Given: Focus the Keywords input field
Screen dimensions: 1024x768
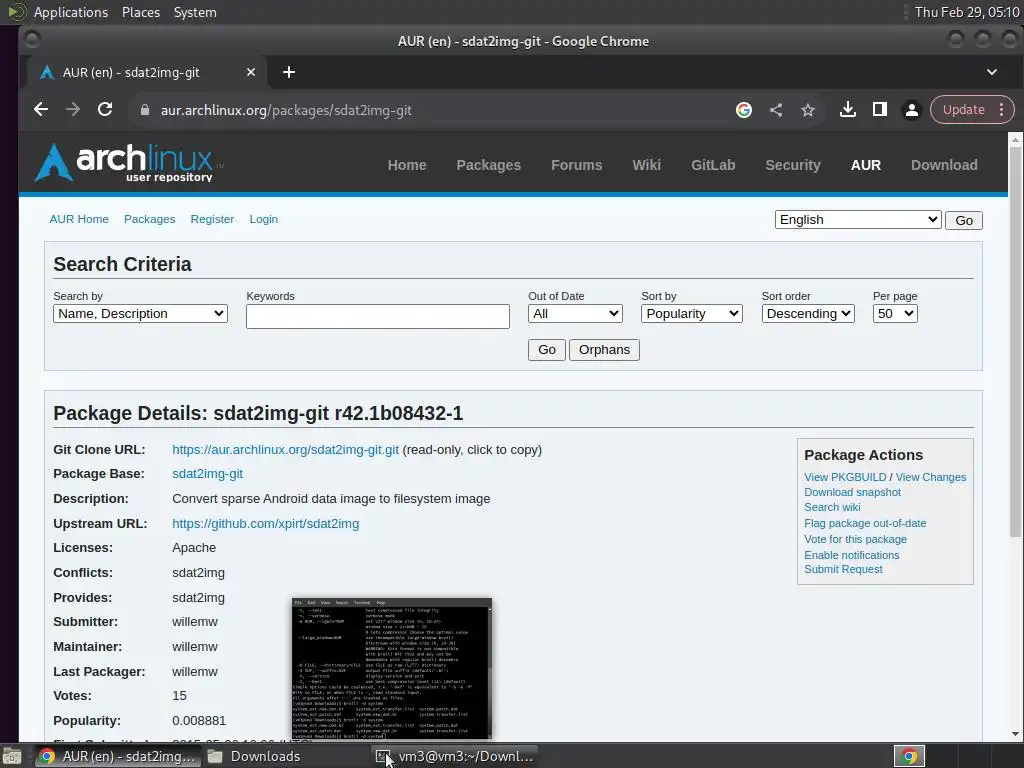Looking at the screenshot, I should click(x=377, y=316).
